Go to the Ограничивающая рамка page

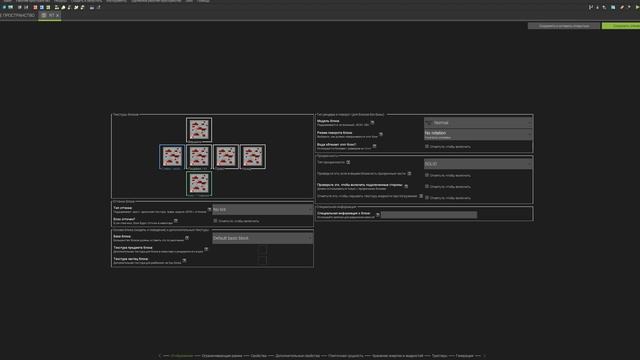222,356
